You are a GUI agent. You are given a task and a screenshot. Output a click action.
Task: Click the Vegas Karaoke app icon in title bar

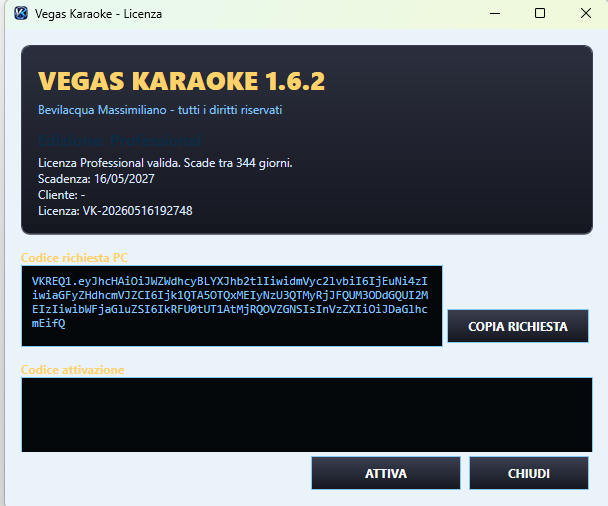[21, 14]
